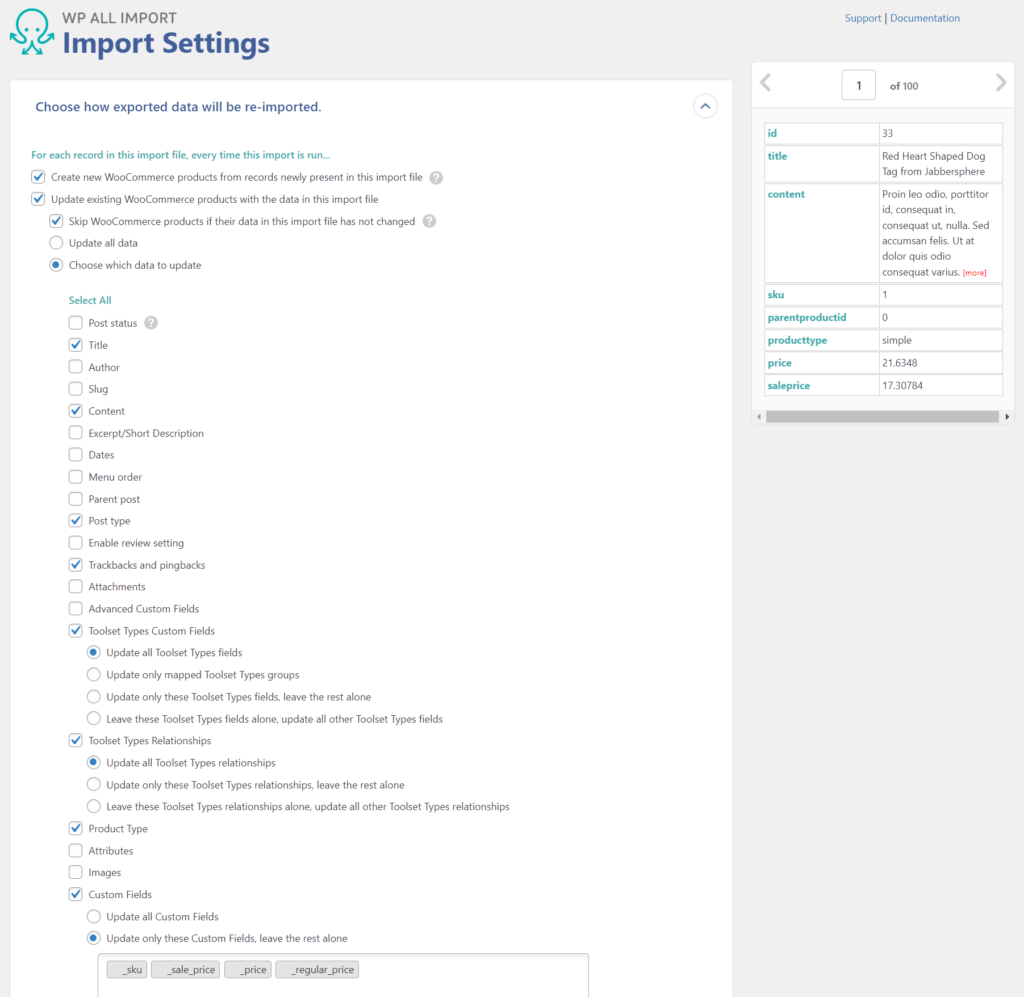Click the saleprice value 17.30784
The image size is (1024, 997).
tap(903, 386)
